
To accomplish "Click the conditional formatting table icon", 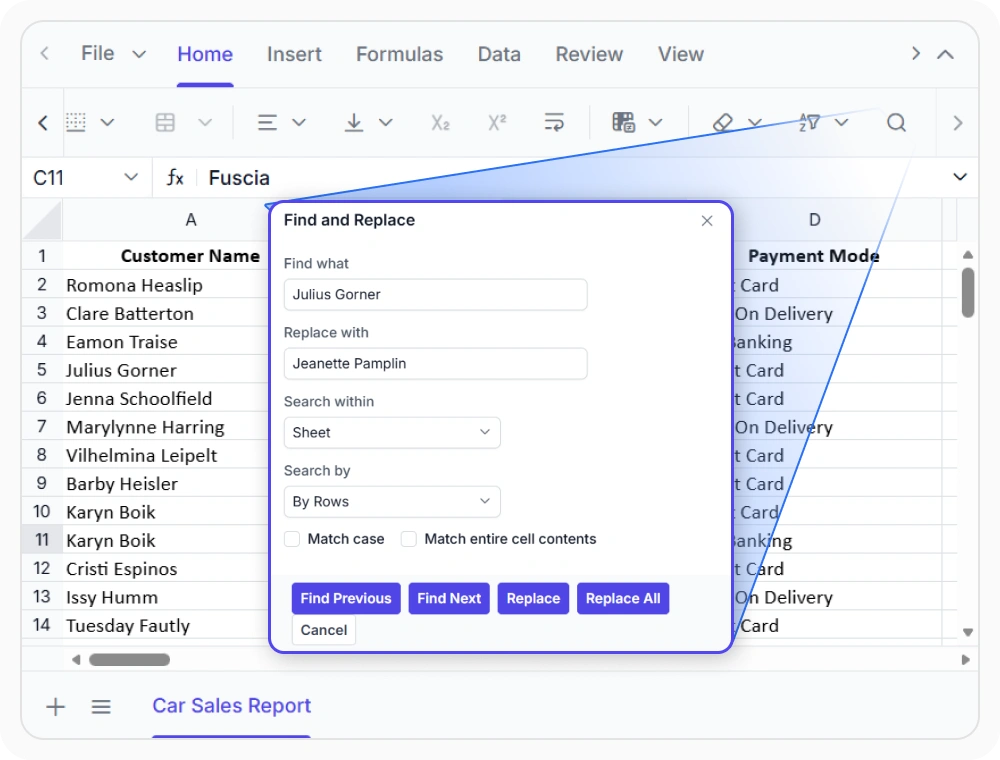I will pos(623,122).
